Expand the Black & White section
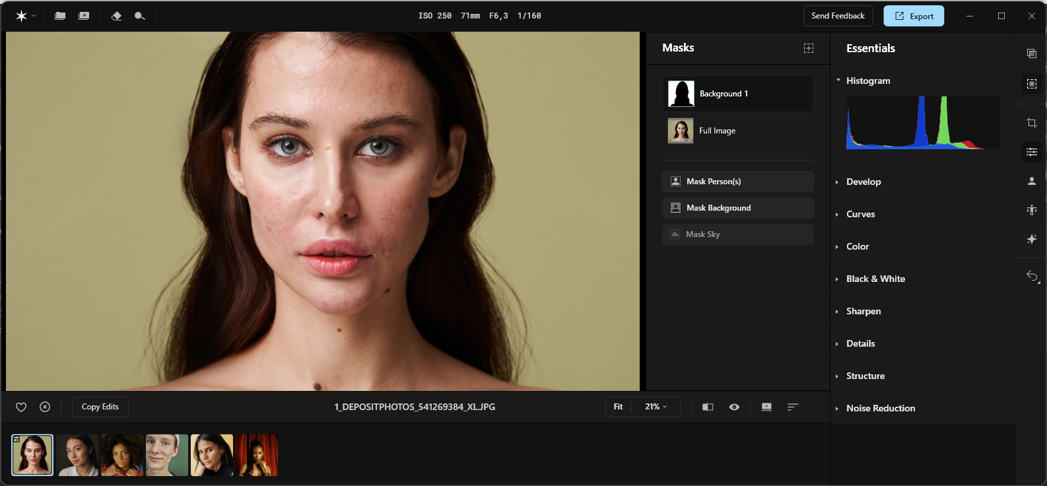The image size is (1047, 486). point(923,279)
